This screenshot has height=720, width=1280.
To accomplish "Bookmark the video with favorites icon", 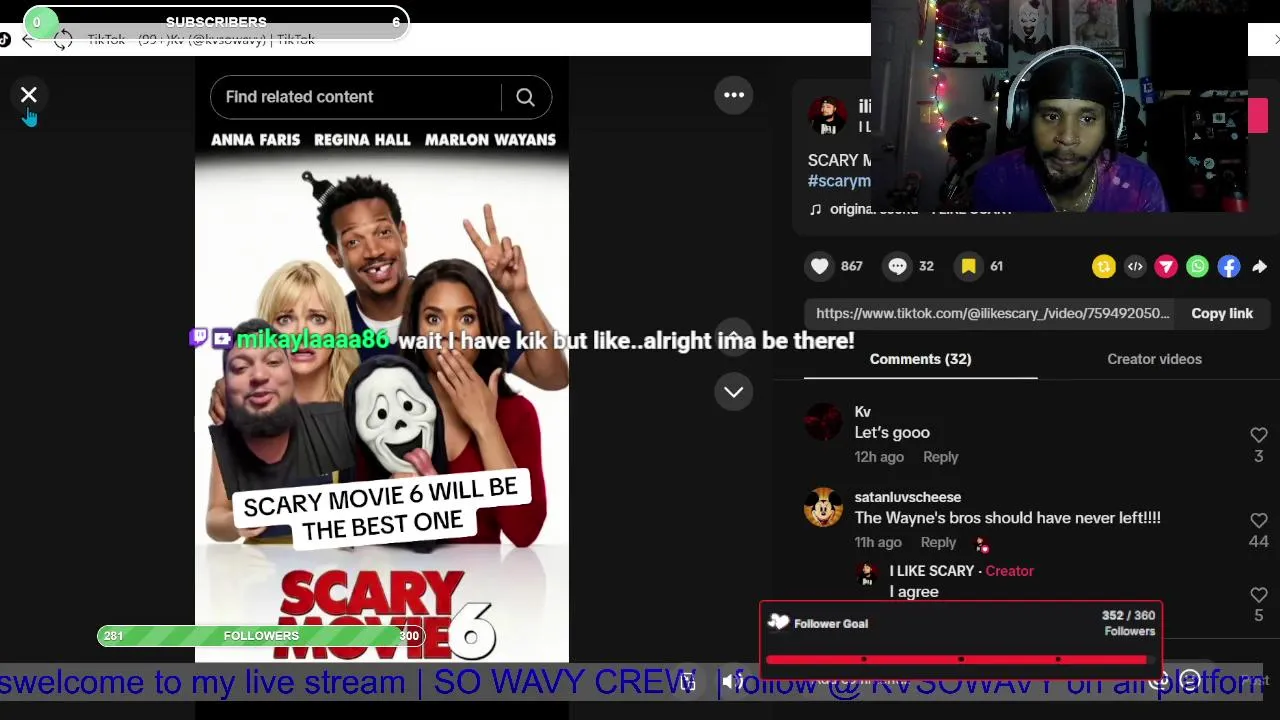I will 968,266.
